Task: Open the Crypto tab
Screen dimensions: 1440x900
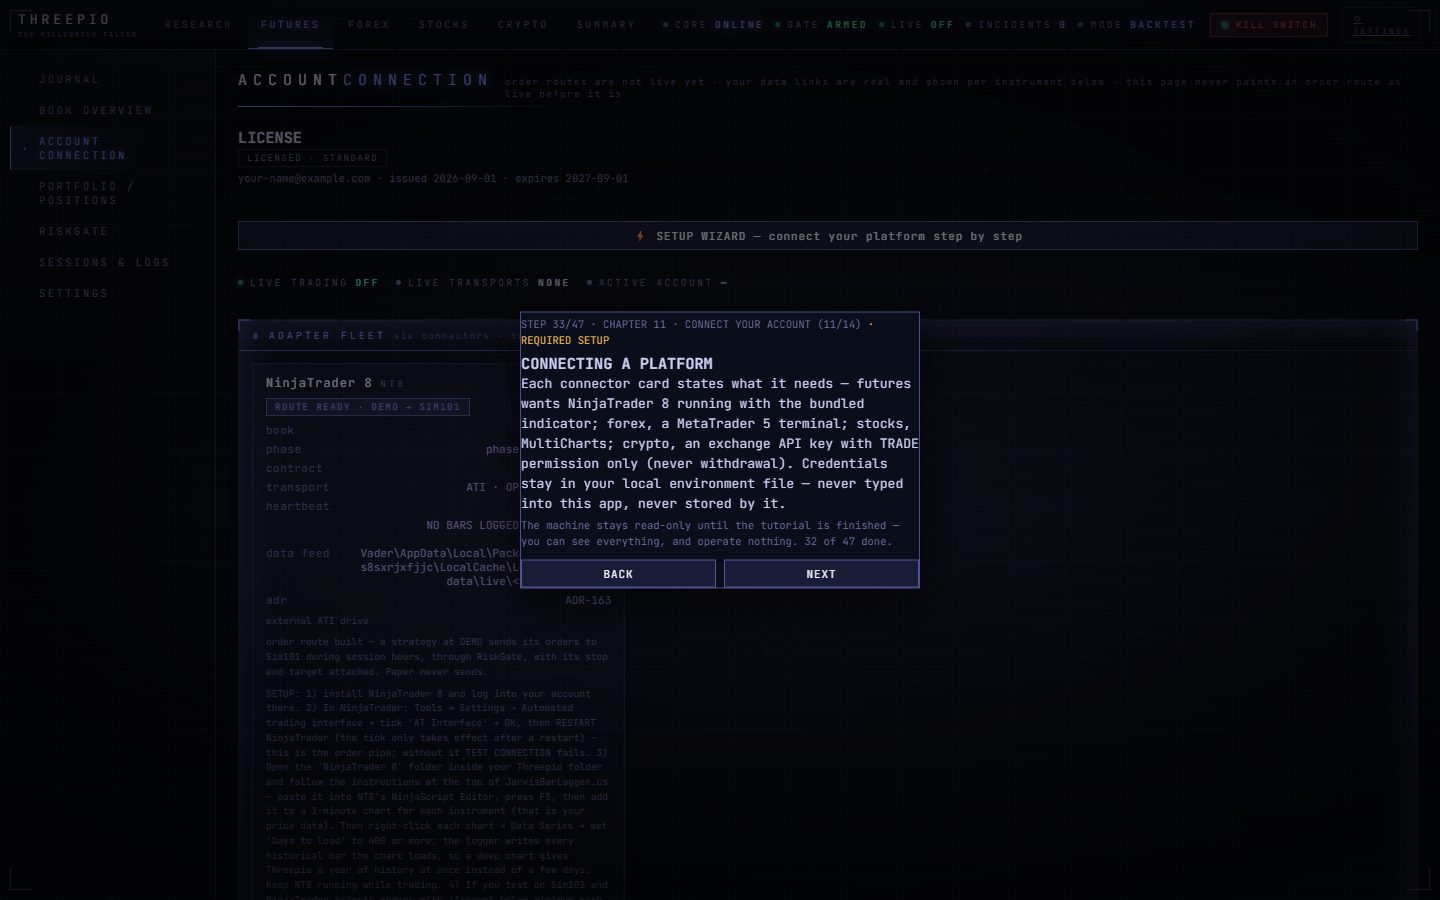Action: [523, 25]
